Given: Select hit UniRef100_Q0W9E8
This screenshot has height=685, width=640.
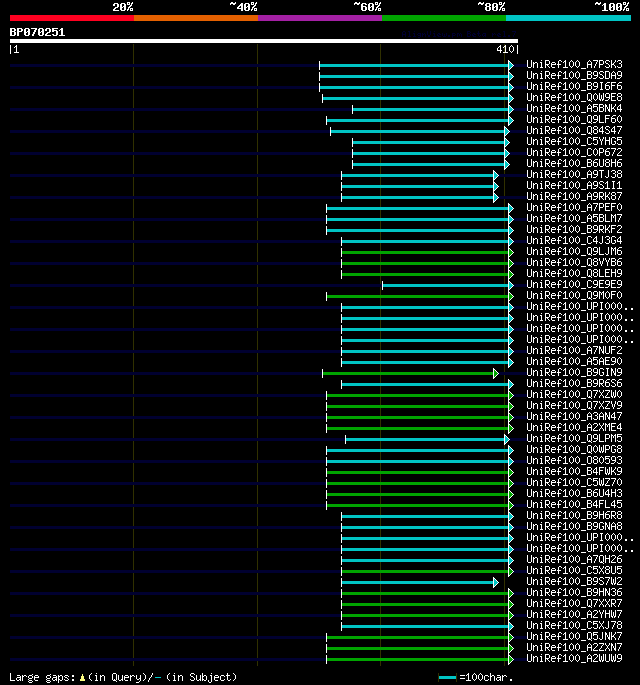Looking at the screenshot, I should (x=574, y=97).
